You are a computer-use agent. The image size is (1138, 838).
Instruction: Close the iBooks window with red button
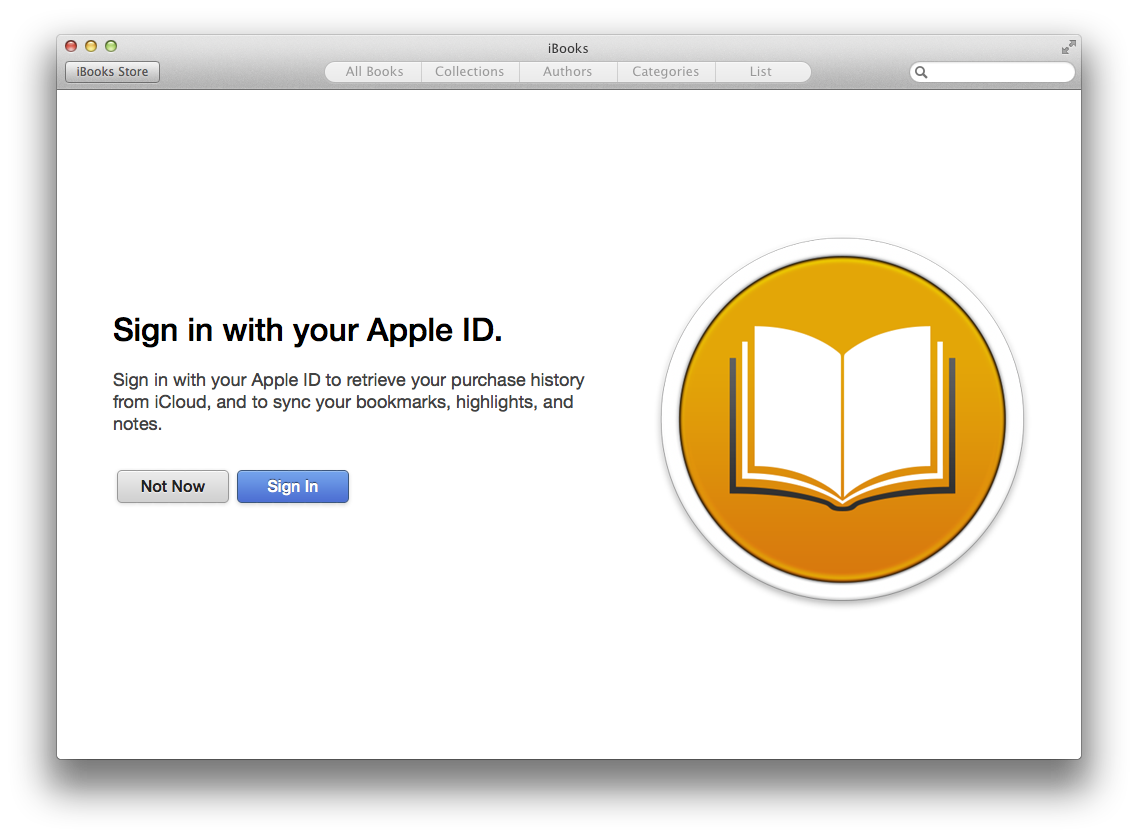71,46
